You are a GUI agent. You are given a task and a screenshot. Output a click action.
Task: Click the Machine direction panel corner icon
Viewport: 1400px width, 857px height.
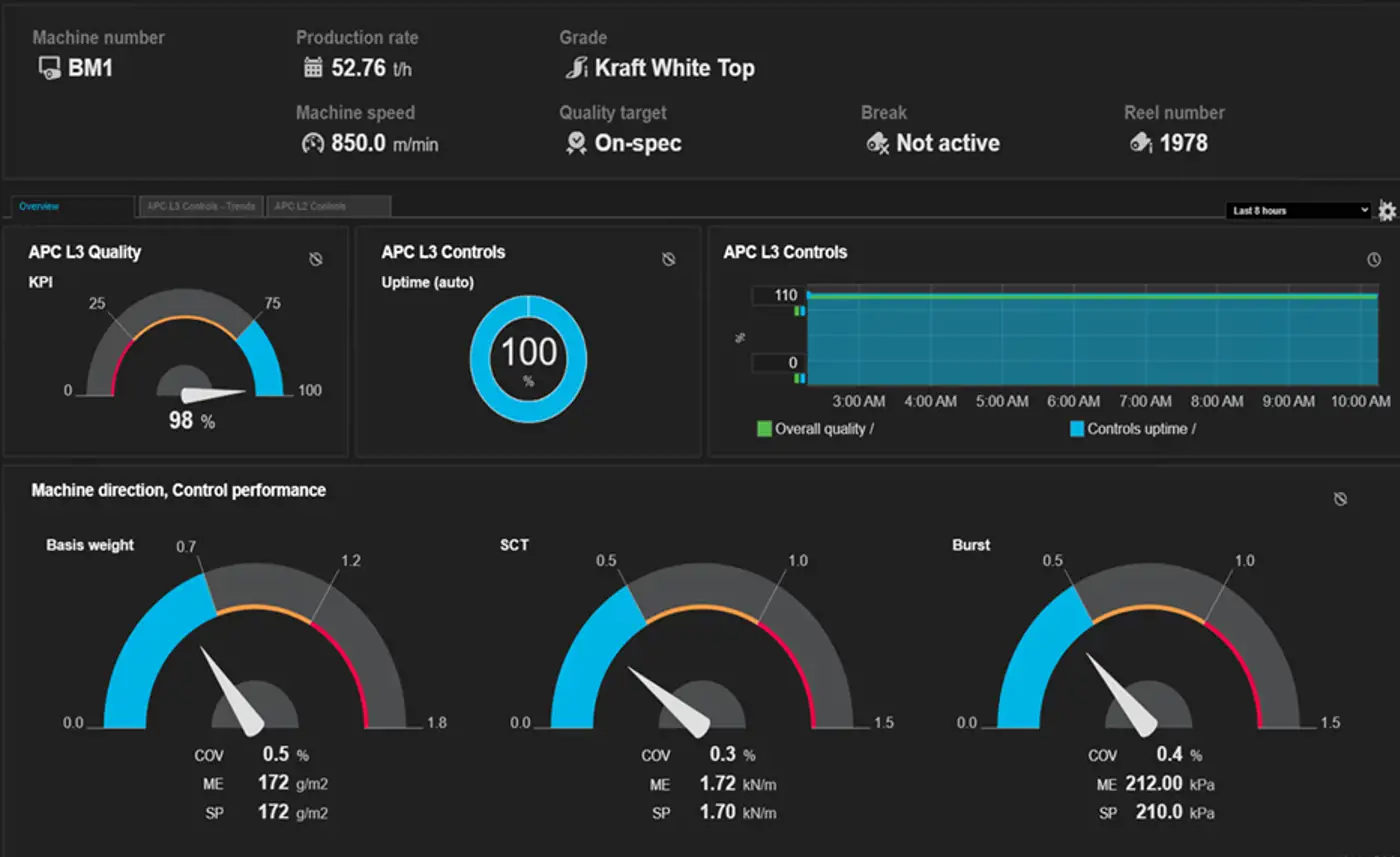(x=1341, y=499)
